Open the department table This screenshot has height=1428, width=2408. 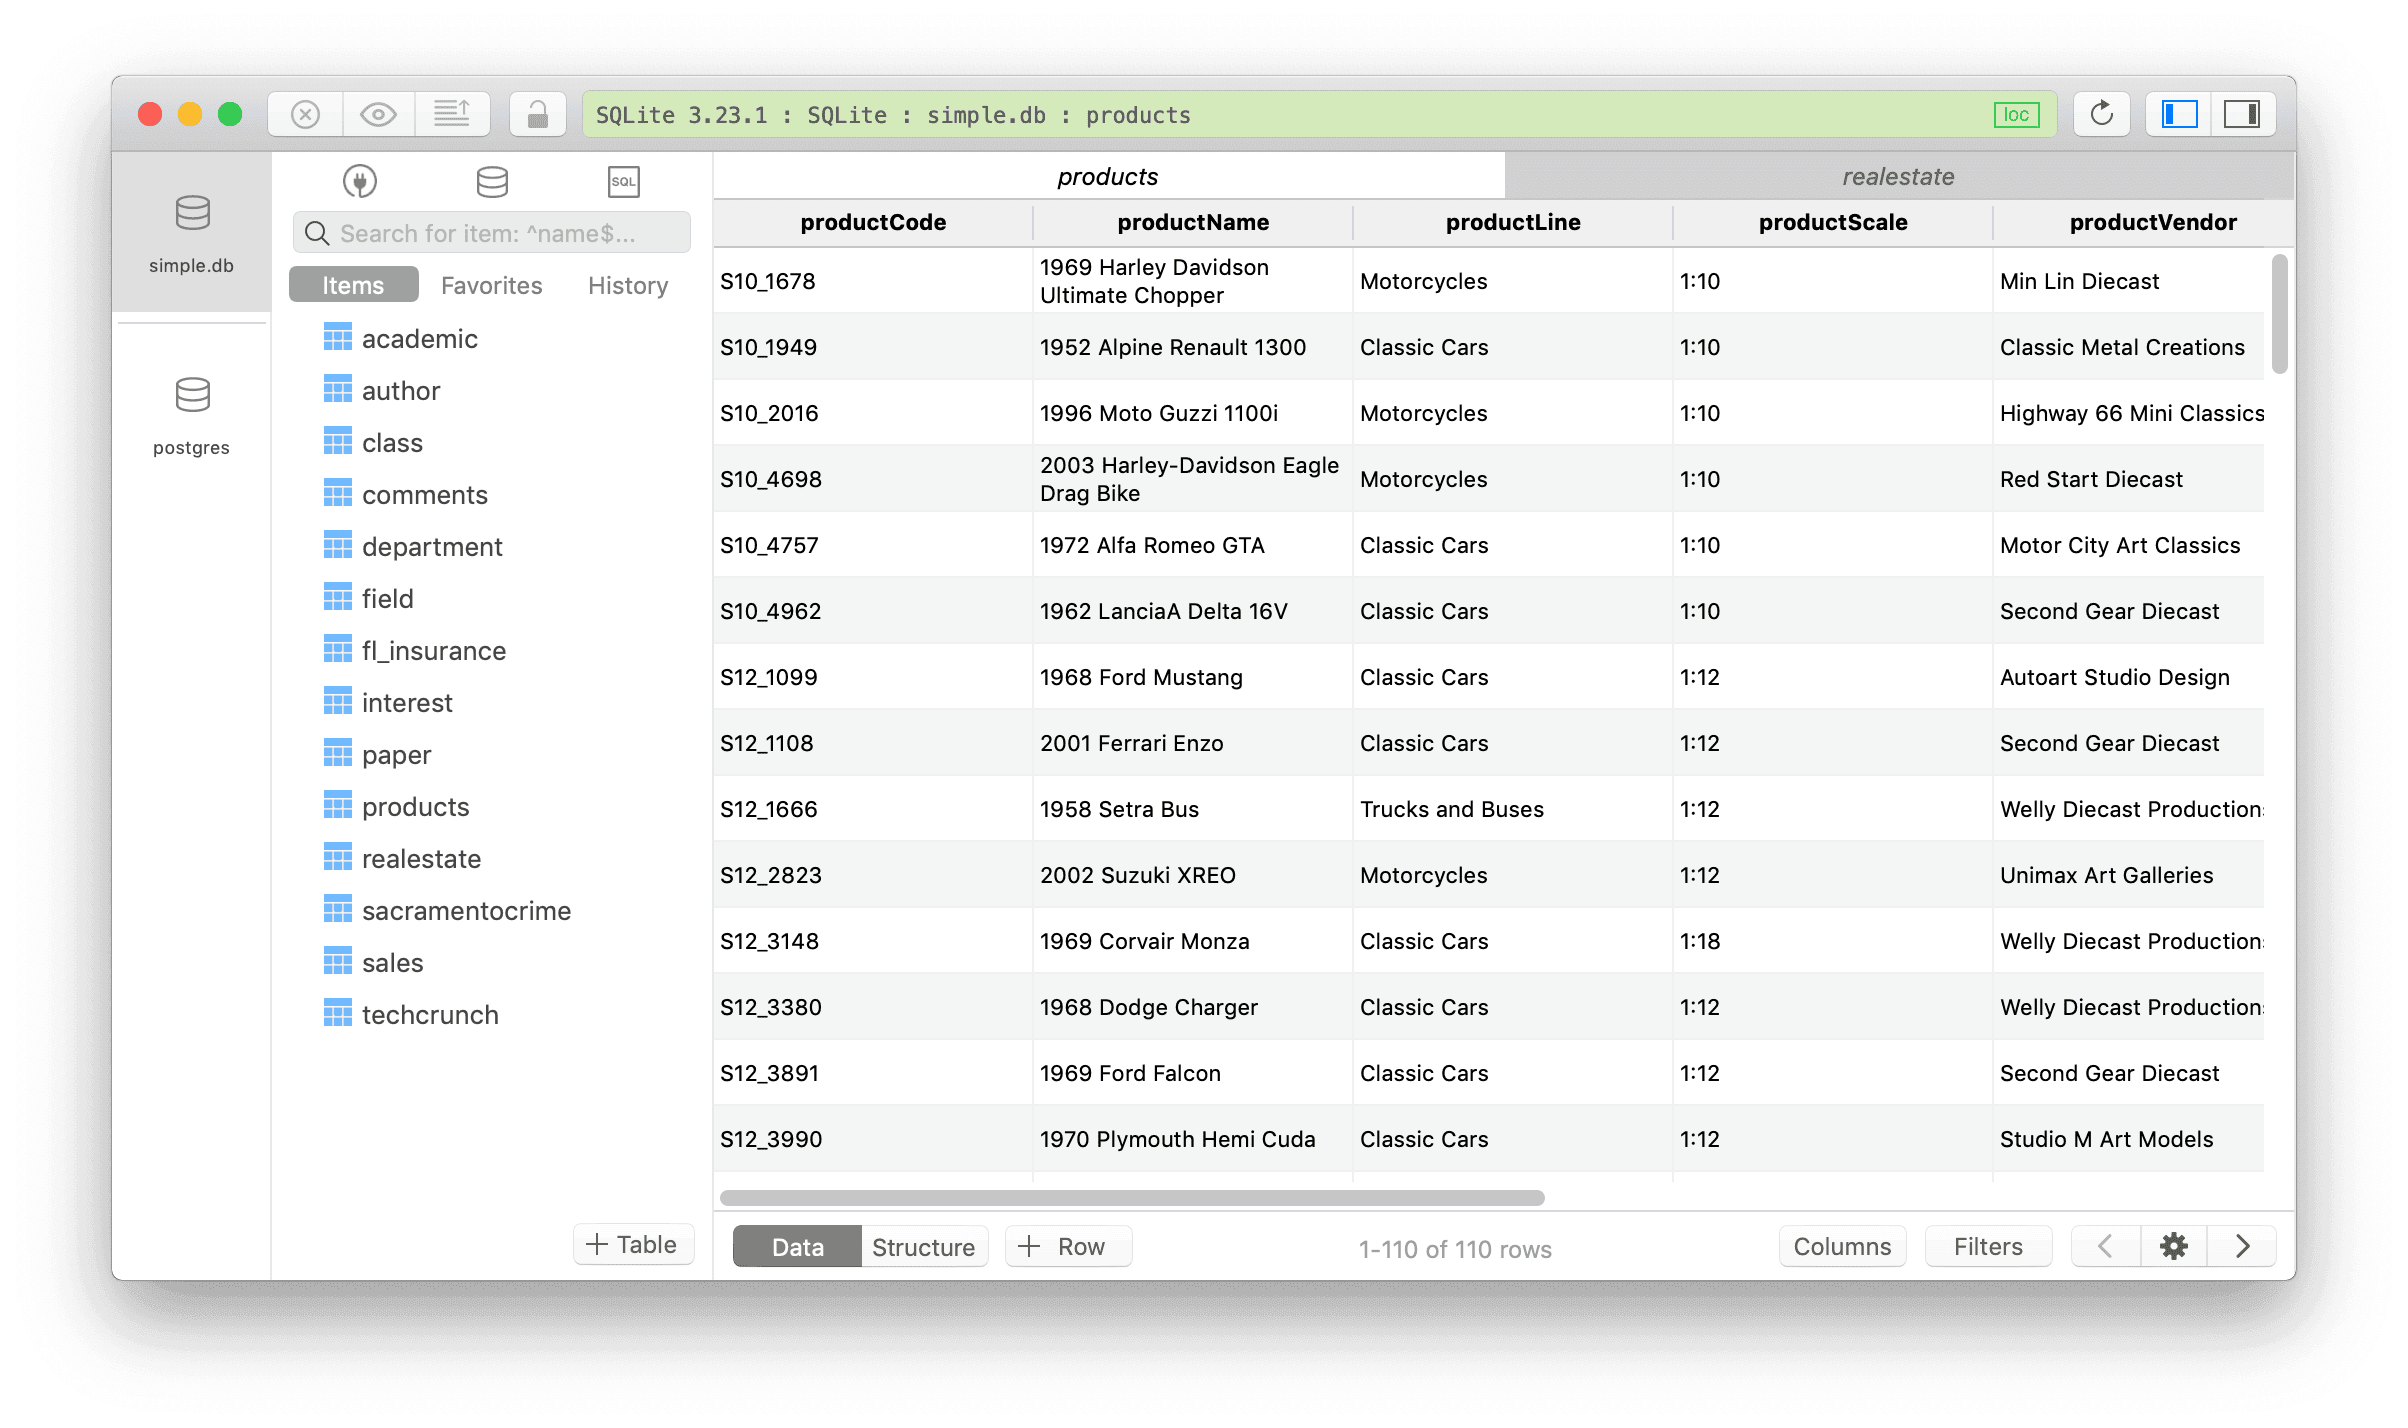point(413,547)
